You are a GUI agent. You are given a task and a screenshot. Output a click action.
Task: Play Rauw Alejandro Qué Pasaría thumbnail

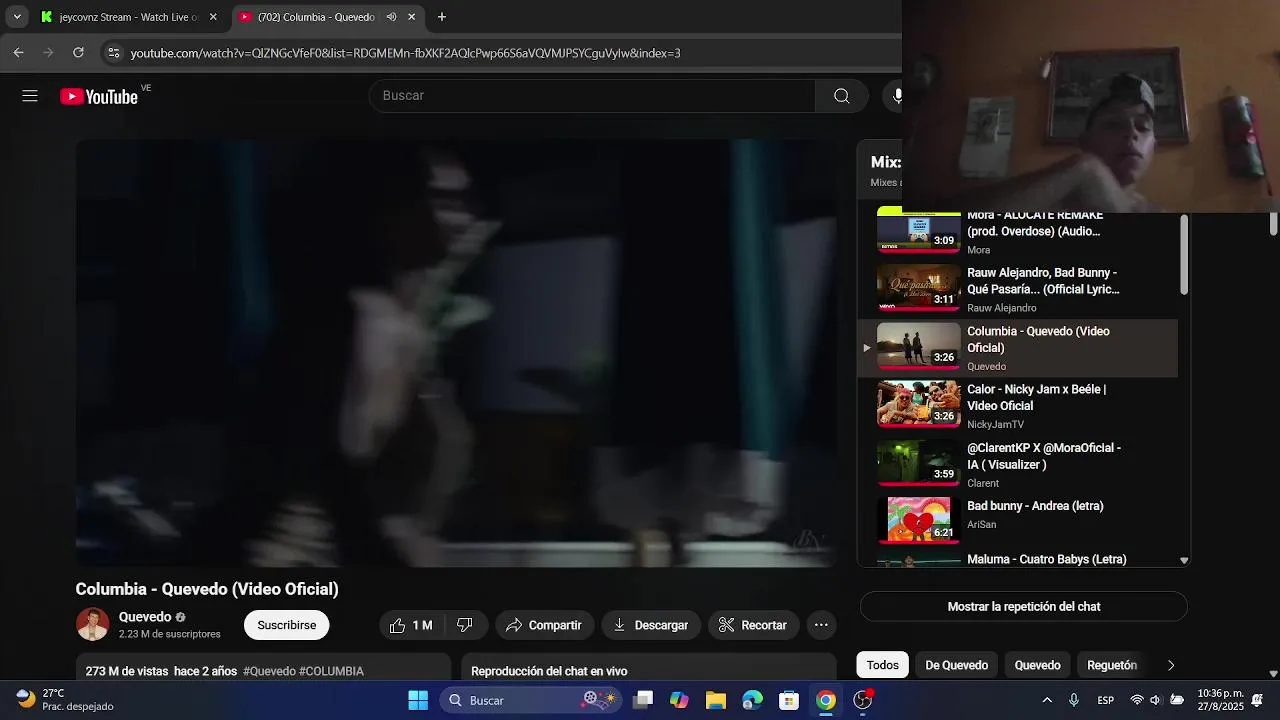[x=919, y=288]
